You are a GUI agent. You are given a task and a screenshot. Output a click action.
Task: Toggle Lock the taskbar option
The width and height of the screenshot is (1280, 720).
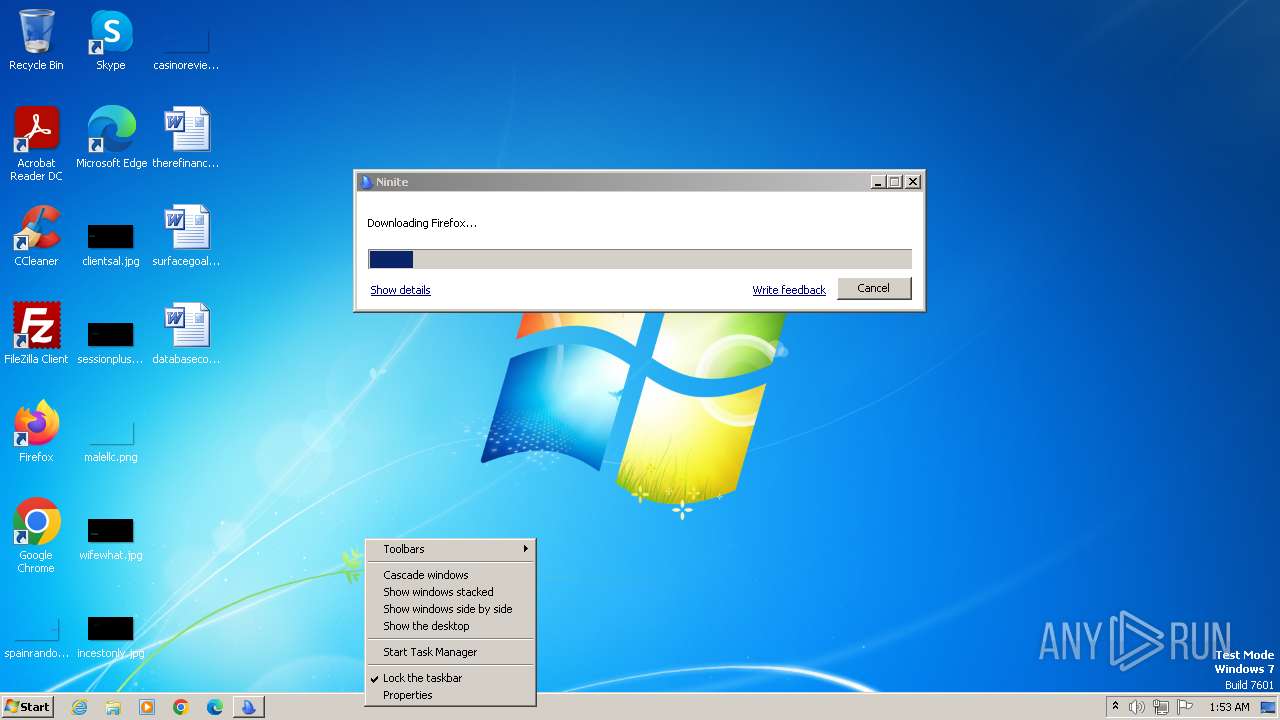451,678
